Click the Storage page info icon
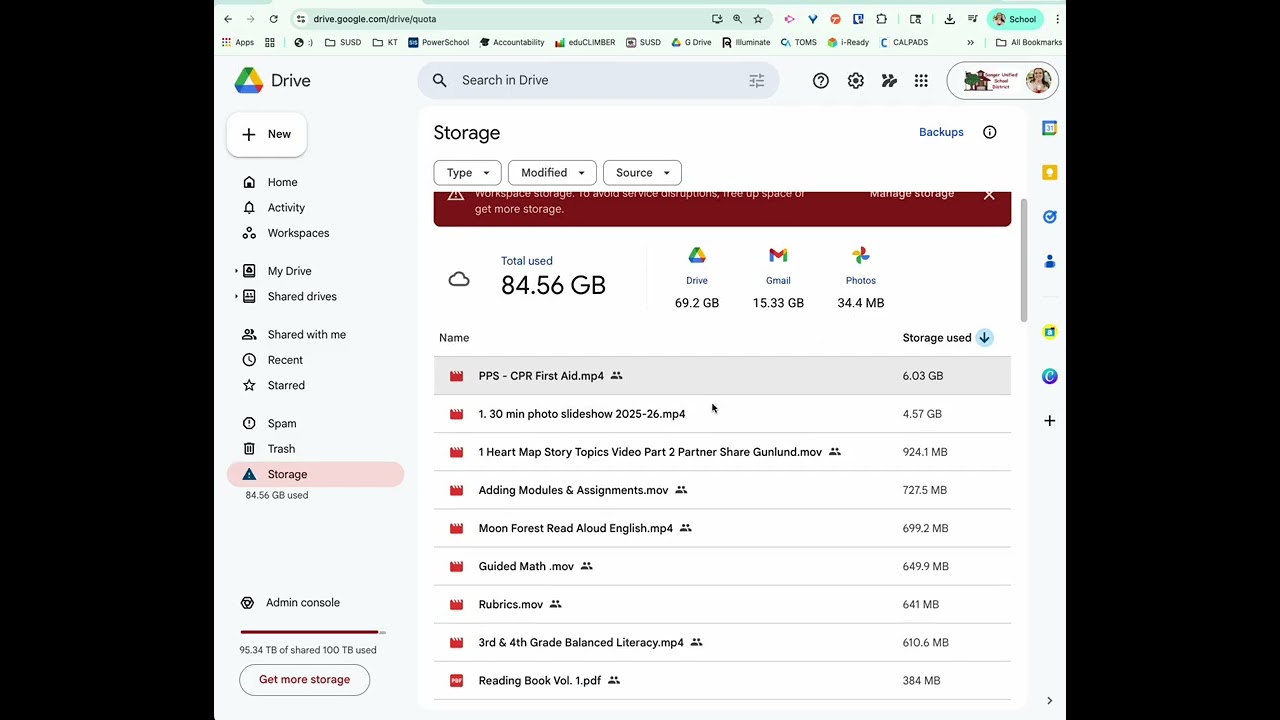 point(990,132)
